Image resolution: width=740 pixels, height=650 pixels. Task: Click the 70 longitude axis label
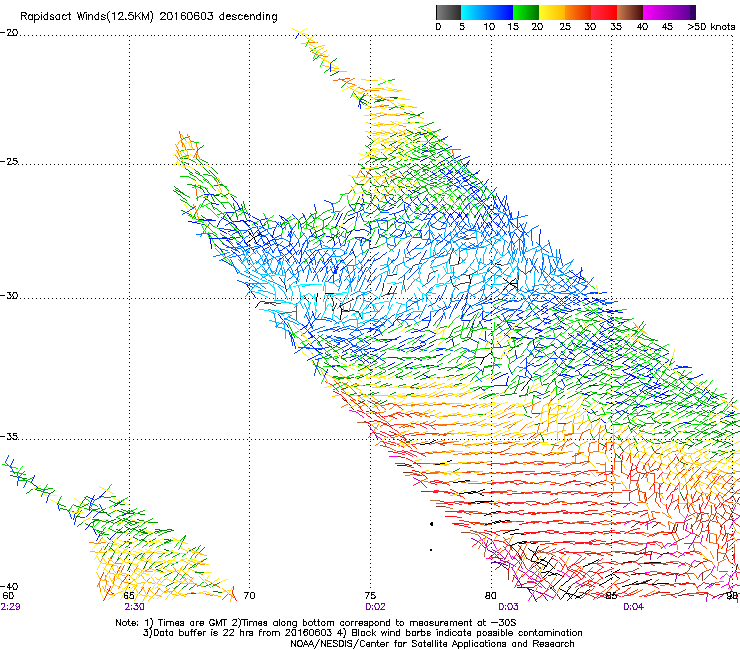click(249, 596)
